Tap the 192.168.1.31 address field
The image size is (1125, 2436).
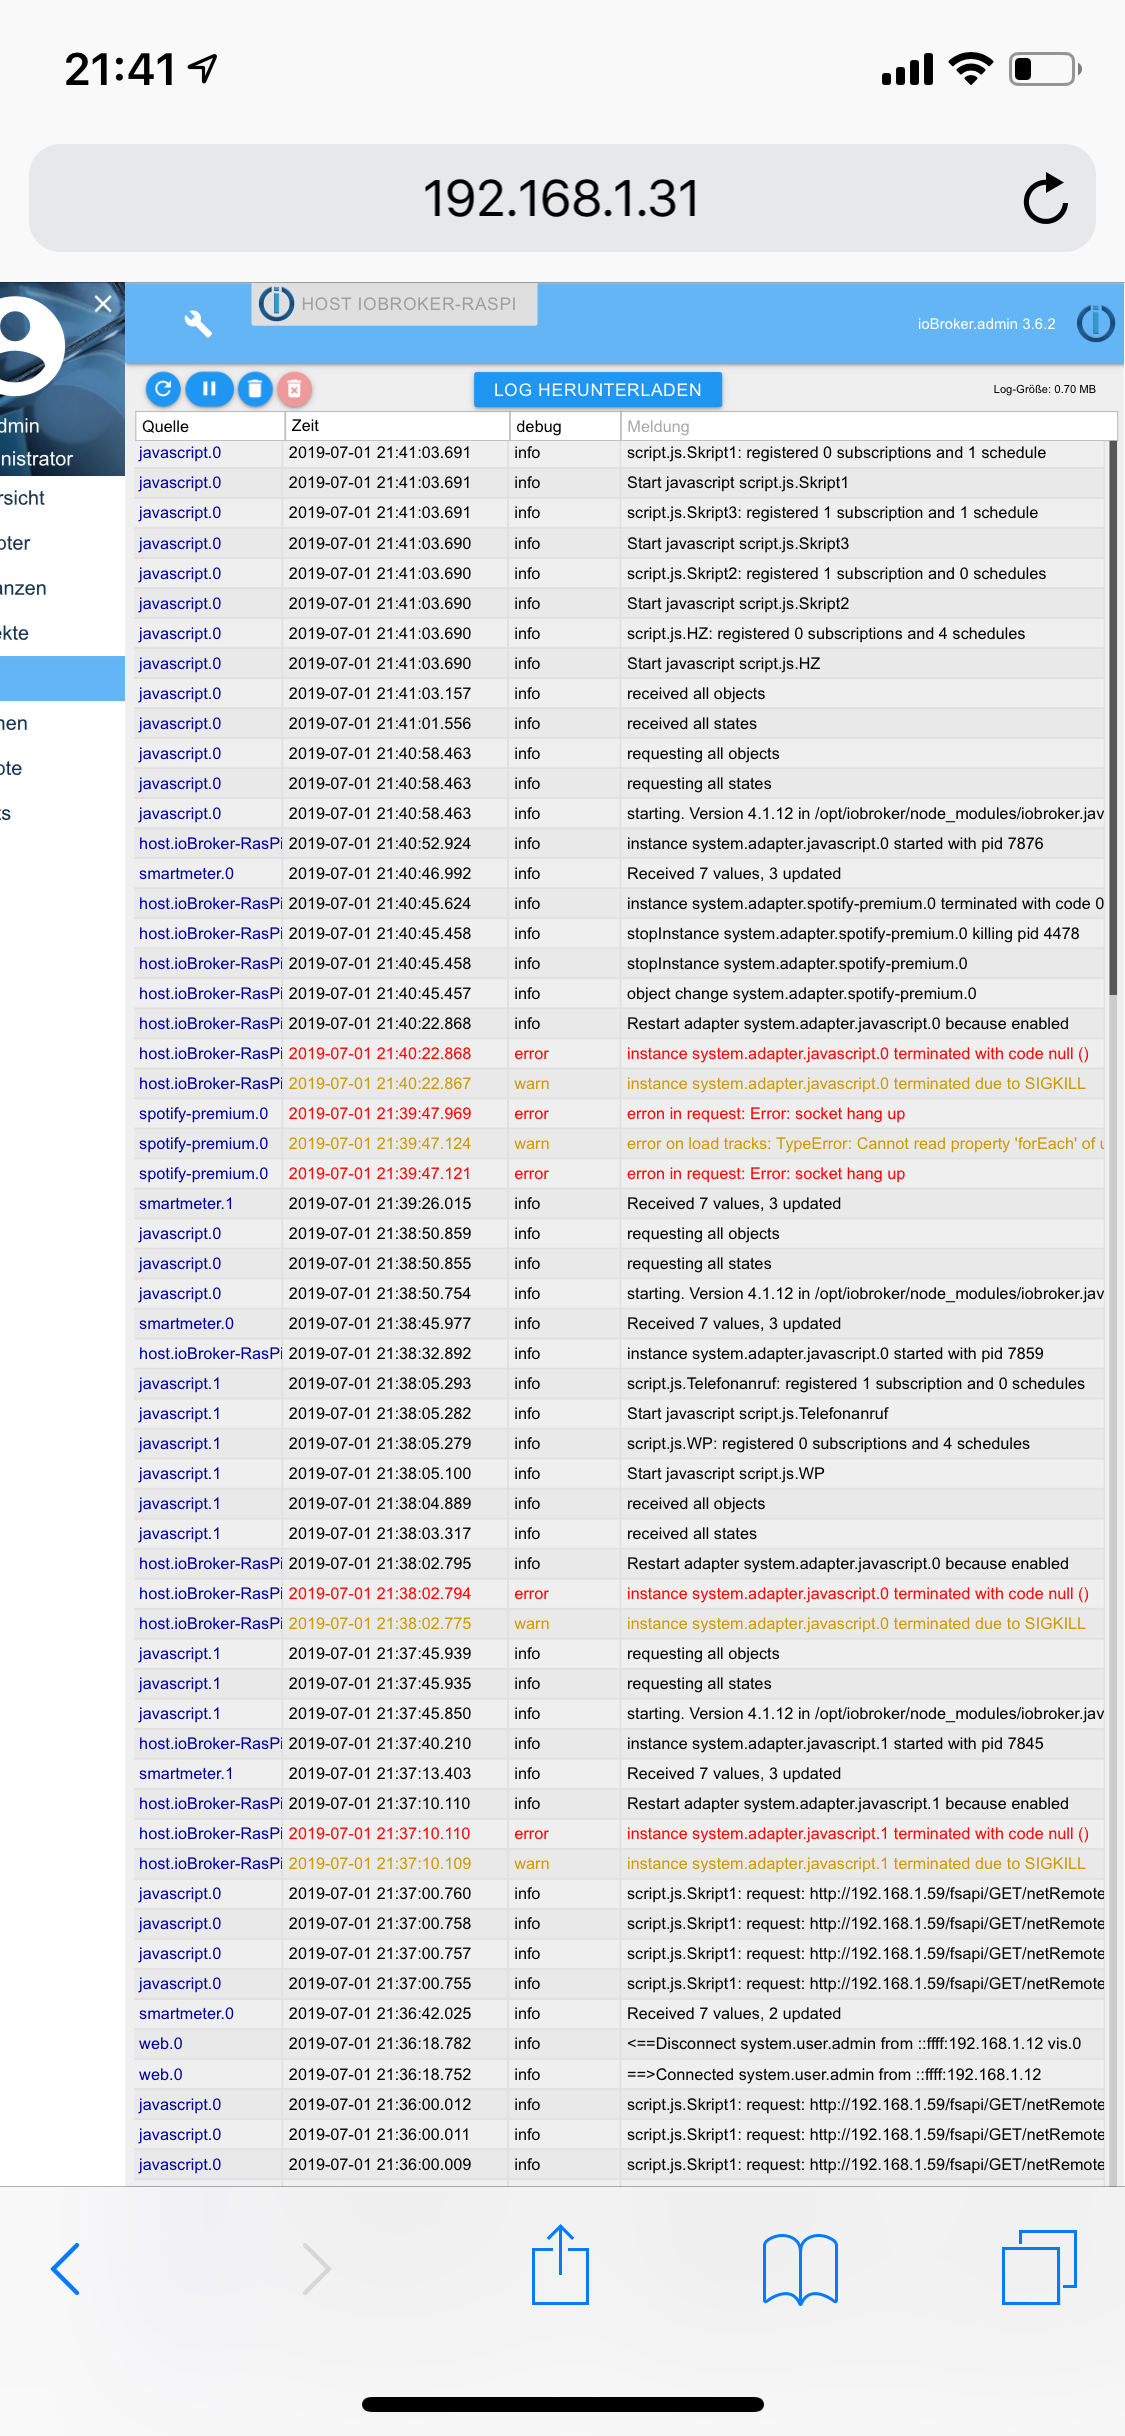pyautogui.click(x=562, y=198)
